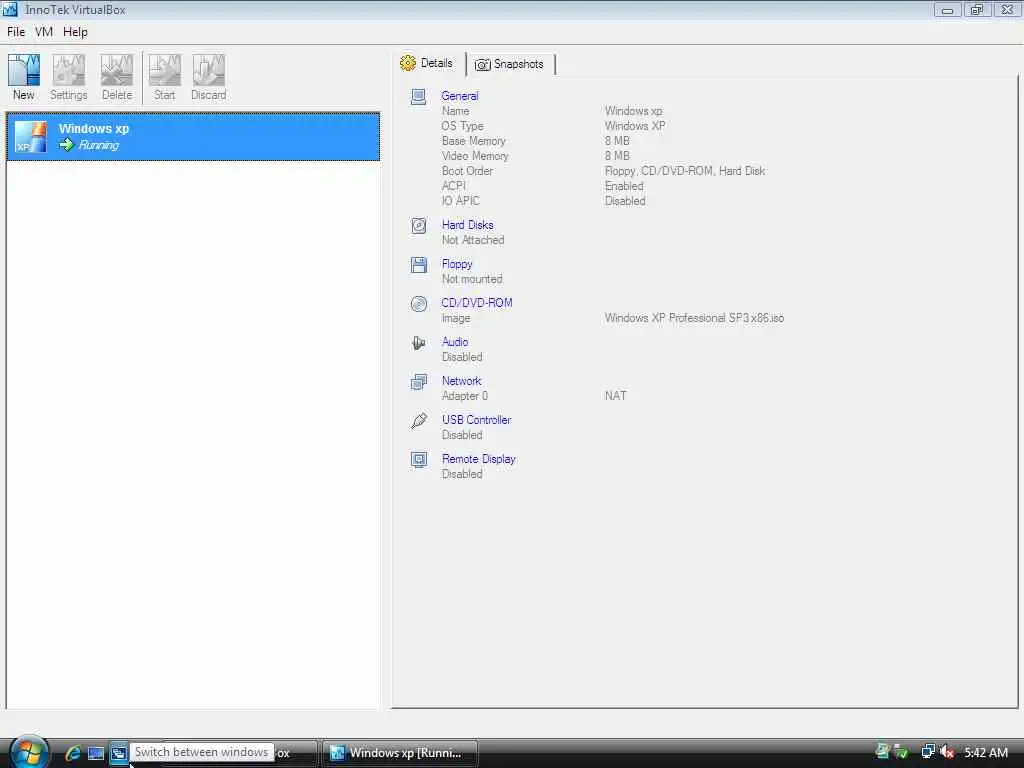Click the Windows XP logo in VM list

(31, 137)
